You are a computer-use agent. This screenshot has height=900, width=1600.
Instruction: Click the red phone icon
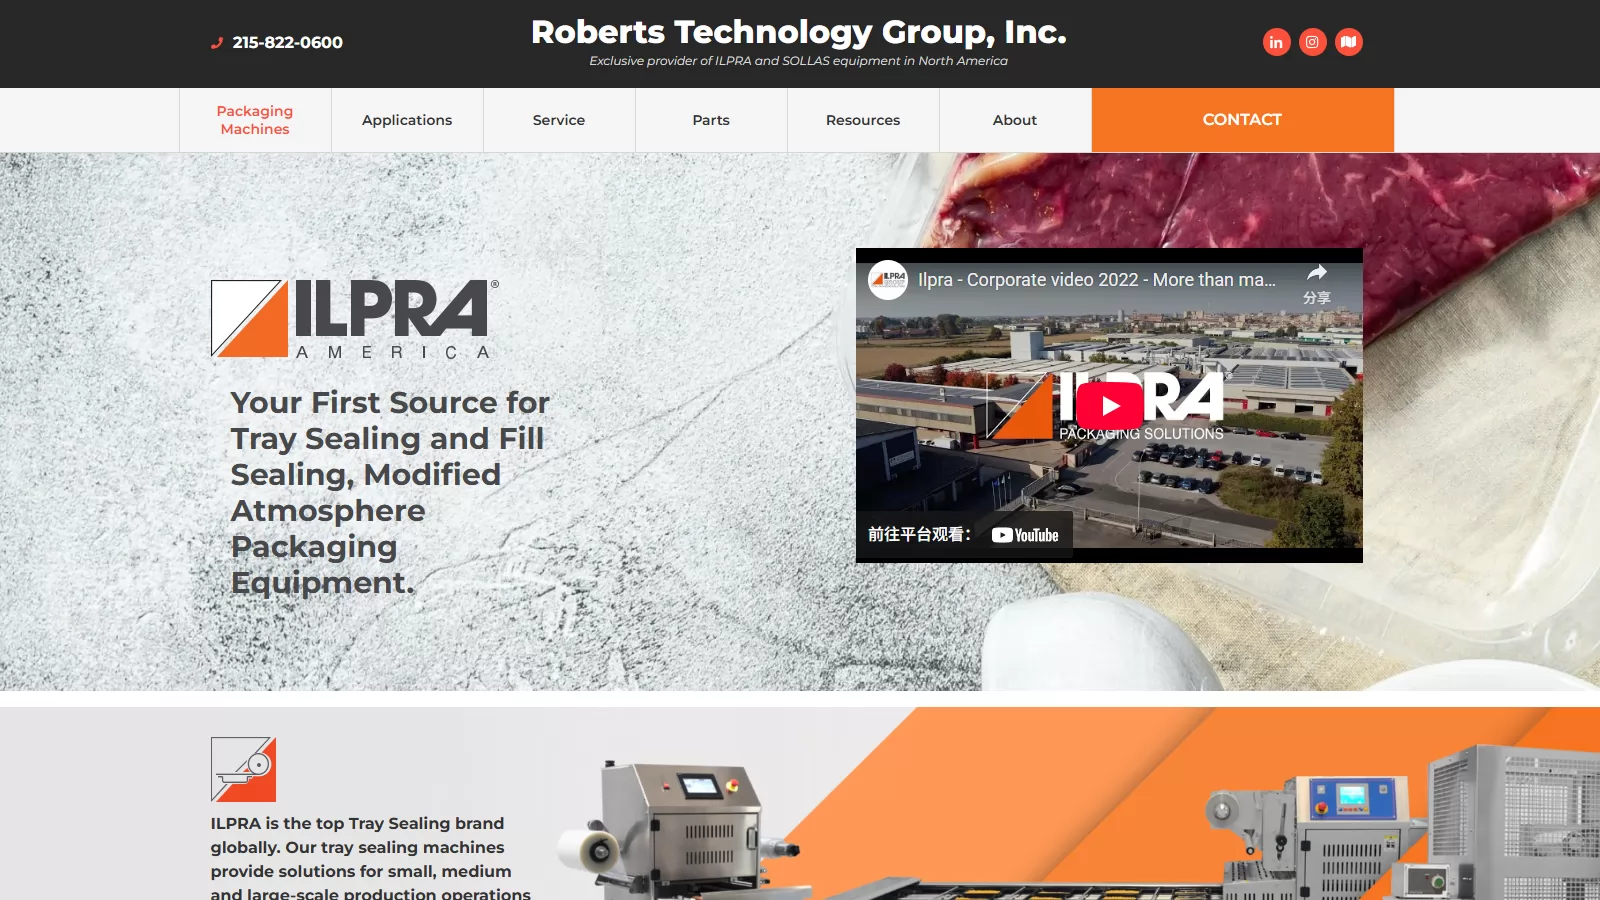[x=216, y=43]
